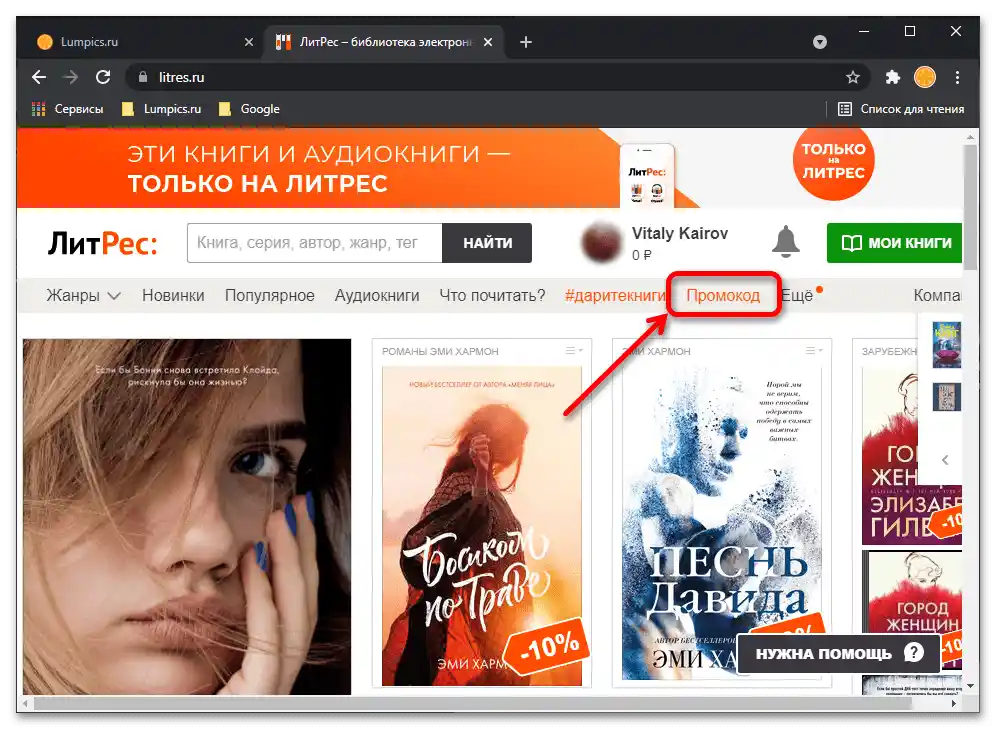Viewport: 996px width, 729px height.
Task: Open the Новинки section
Action: tap(173, 296)
